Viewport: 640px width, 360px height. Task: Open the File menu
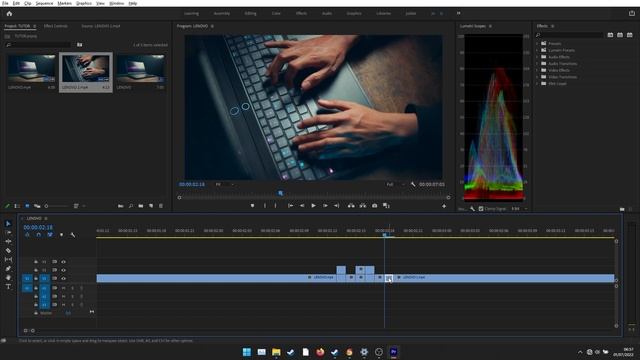point(5,3)
